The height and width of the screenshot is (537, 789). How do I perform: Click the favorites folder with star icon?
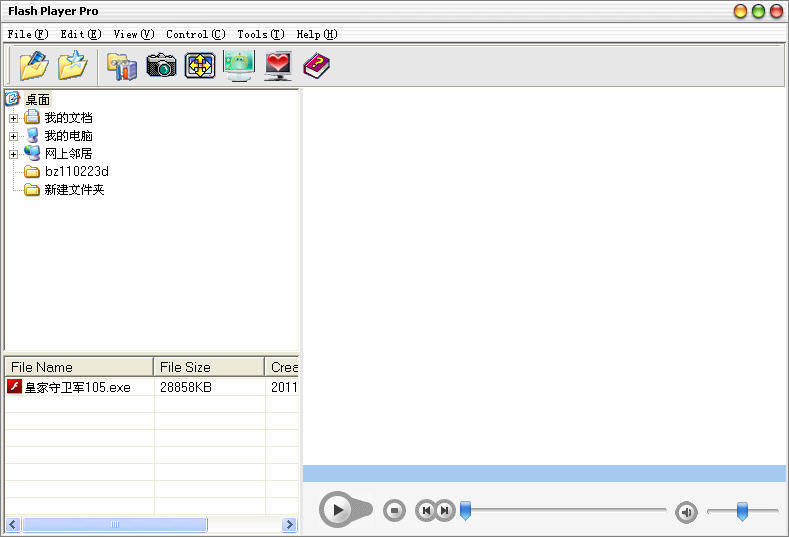click(x=72, y=65)
